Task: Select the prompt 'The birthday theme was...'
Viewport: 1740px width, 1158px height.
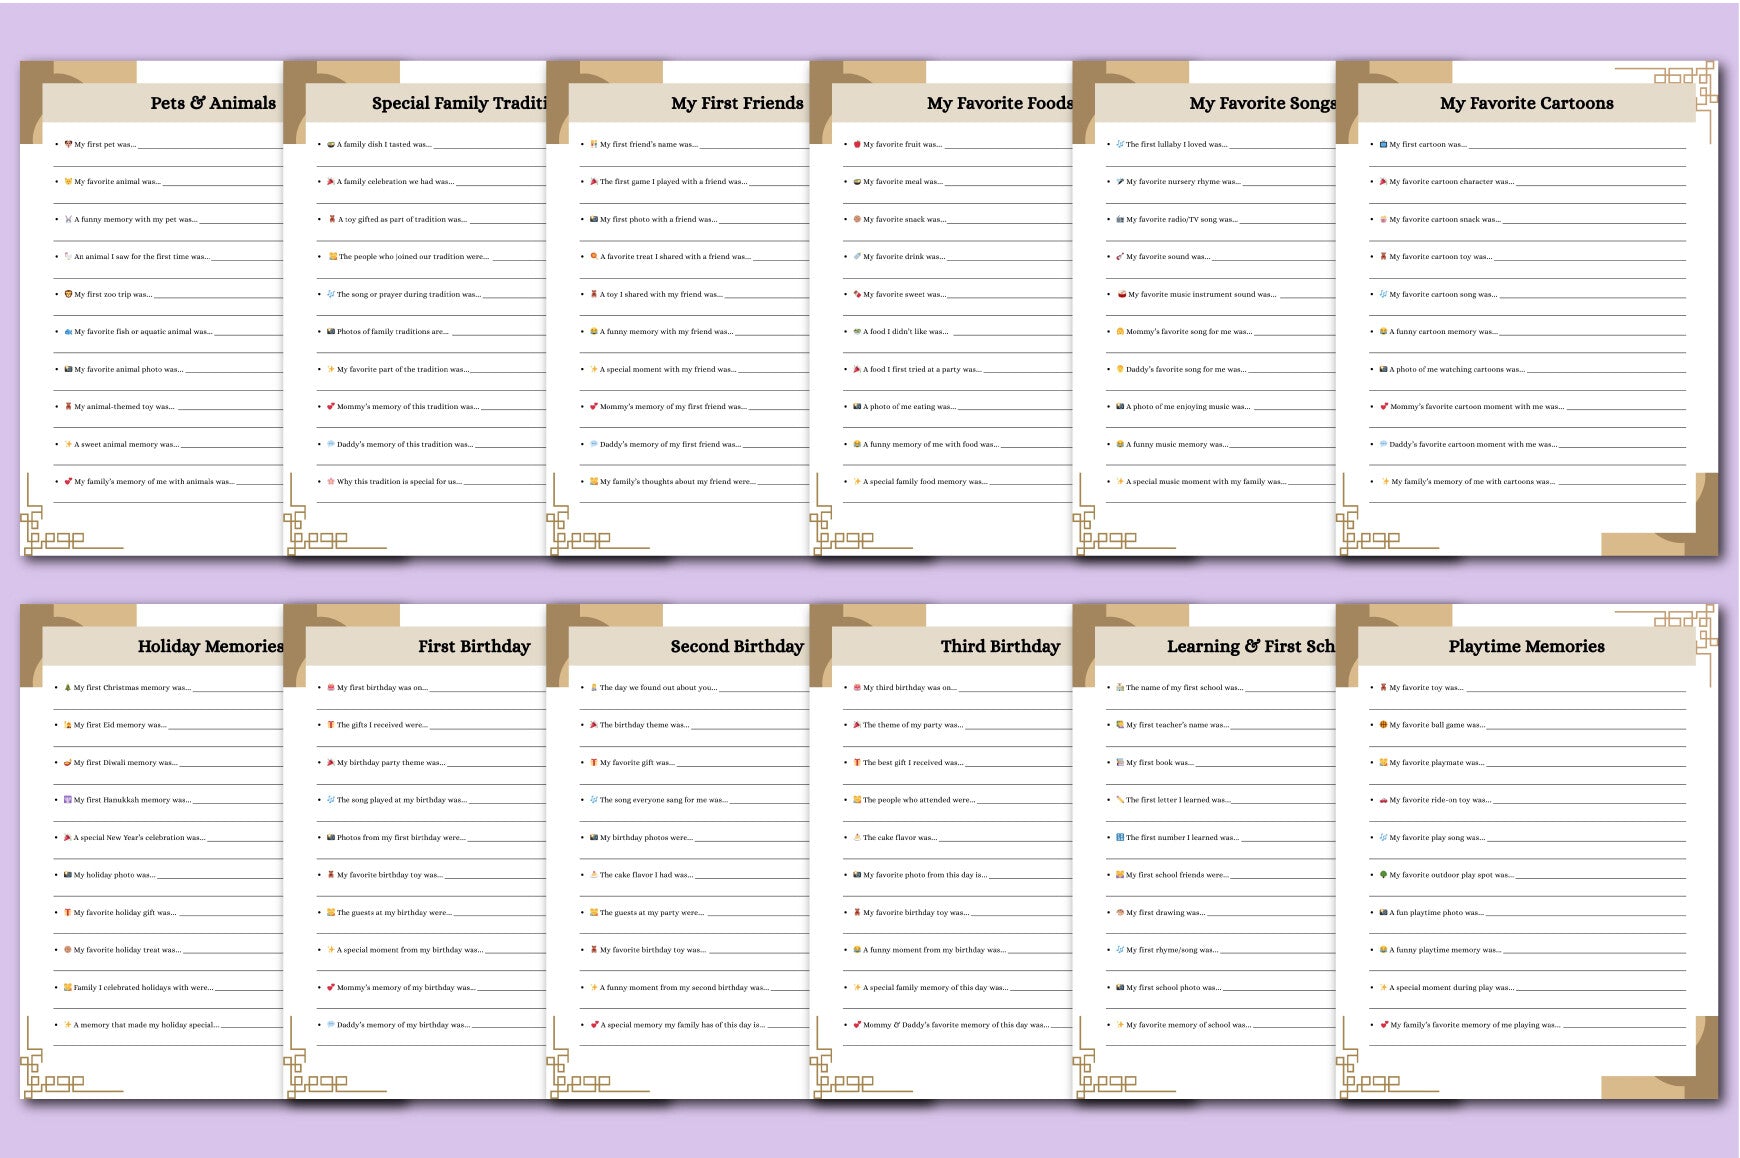Action: [x=644, y=725]
